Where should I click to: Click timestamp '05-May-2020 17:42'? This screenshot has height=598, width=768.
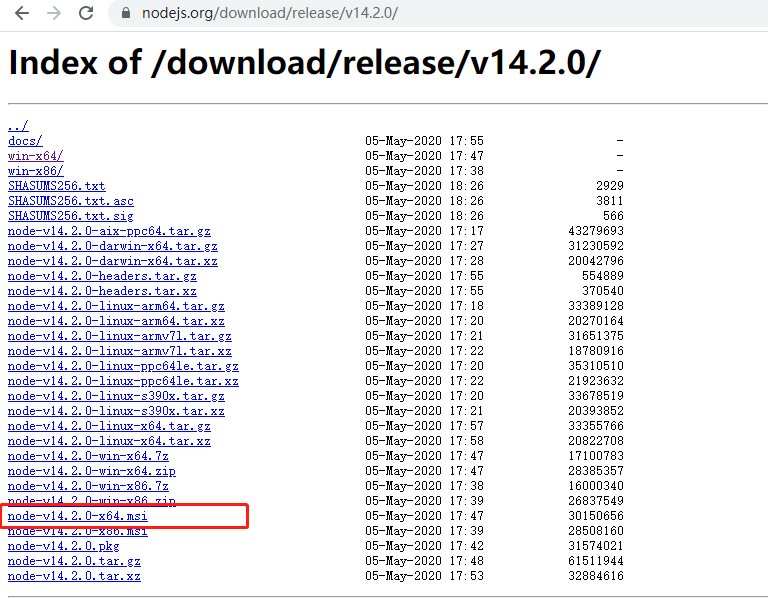click(424, 546)
